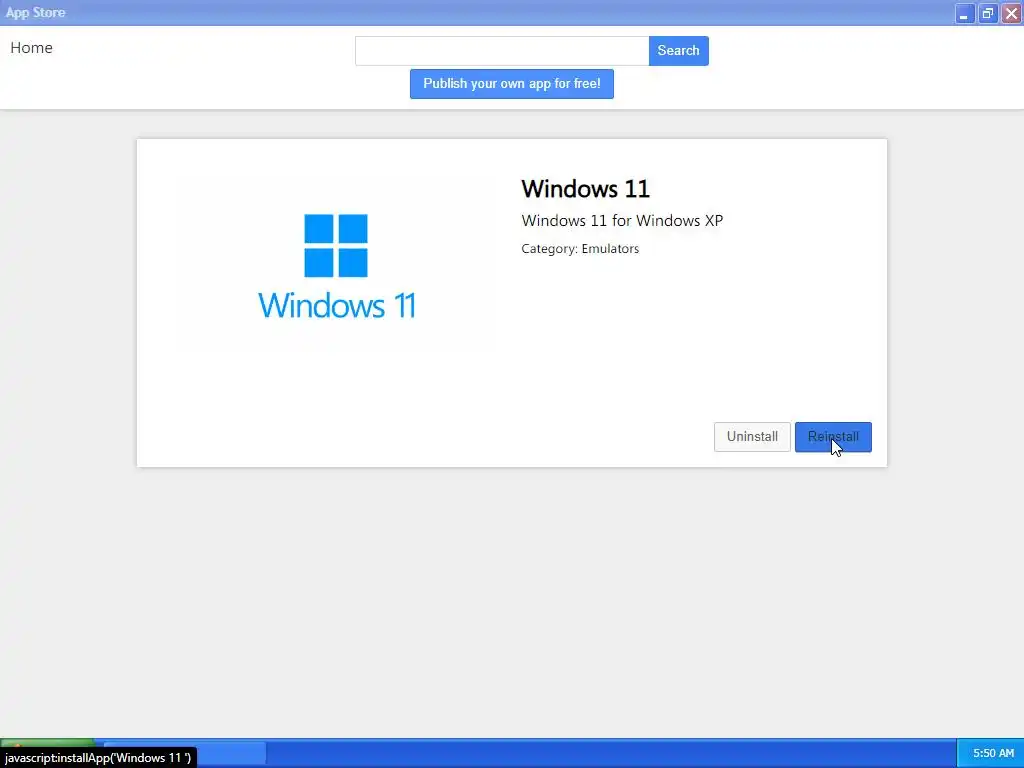The height and width of the screenshot is (768, 1024).
Task: Go to the Home page link
Action: pyautogui.click(x=31, y=48)
